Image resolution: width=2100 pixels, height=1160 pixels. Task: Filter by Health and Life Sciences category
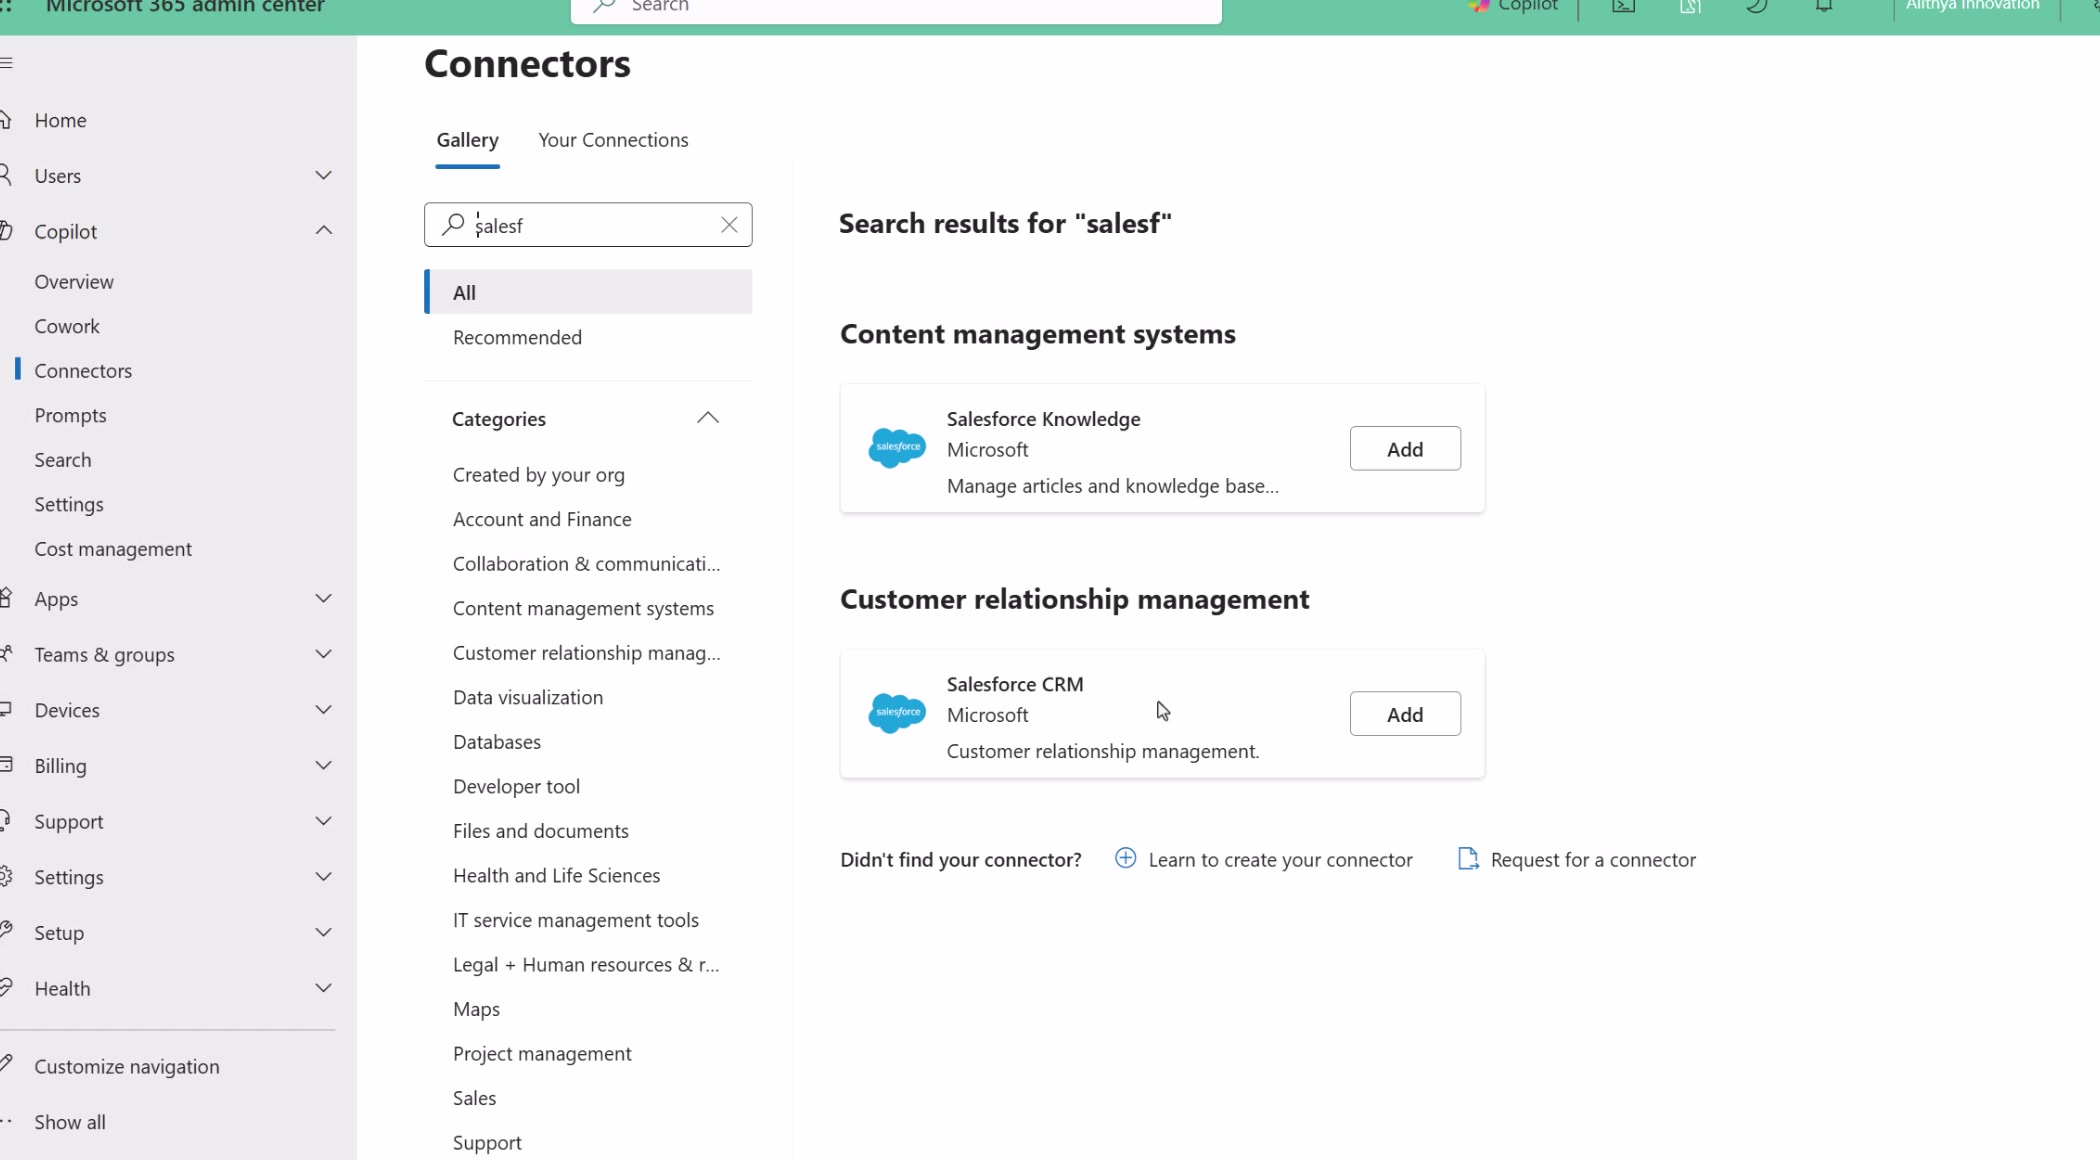(556, 875)
